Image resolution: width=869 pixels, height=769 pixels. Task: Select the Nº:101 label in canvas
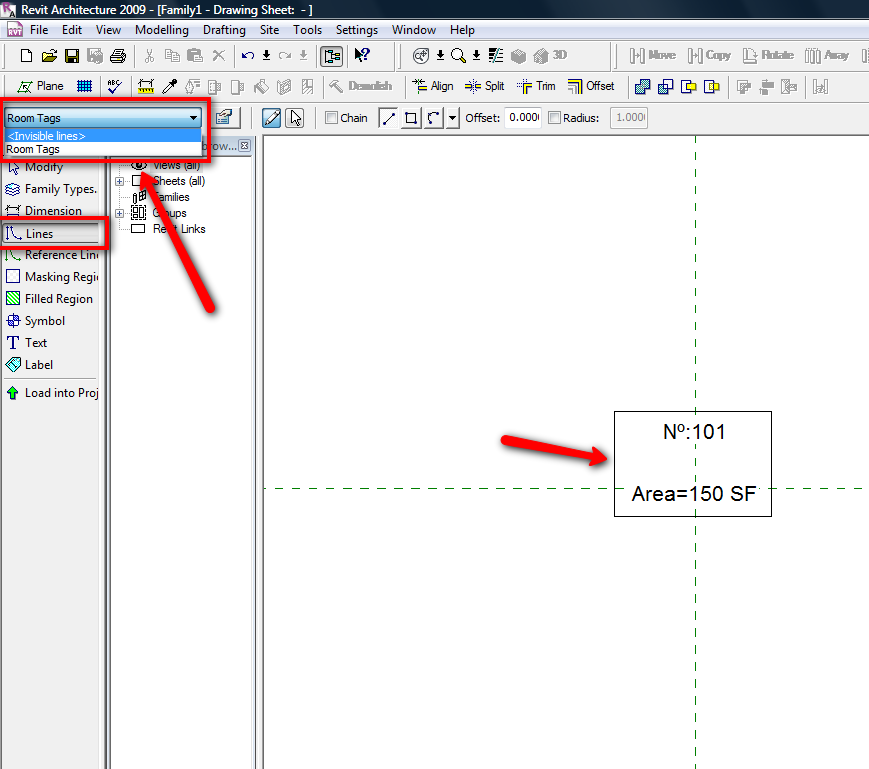tap(694, 432)
